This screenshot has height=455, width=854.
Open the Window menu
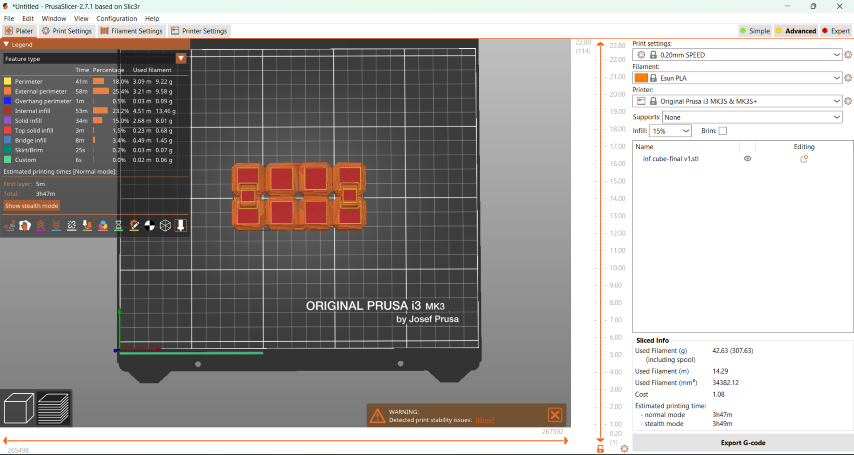coord(54,19)
